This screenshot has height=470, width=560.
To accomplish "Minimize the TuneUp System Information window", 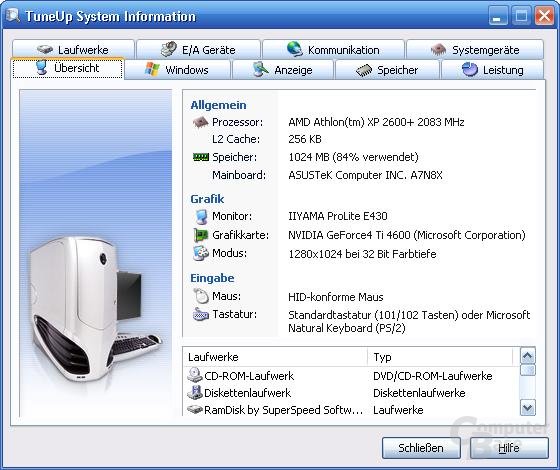I will (498, 16).
